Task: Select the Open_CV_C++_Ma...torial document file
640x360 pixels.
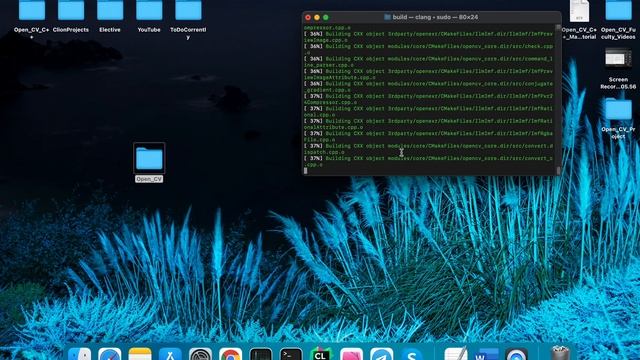Action: pyautogui.click(x=579, y=11)
